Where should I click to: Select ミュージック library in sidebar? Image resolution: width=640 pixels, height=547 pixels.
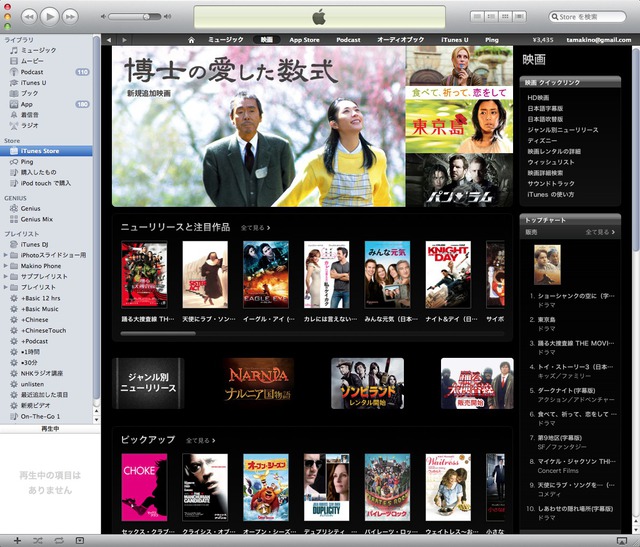click(x=46, y=50)
